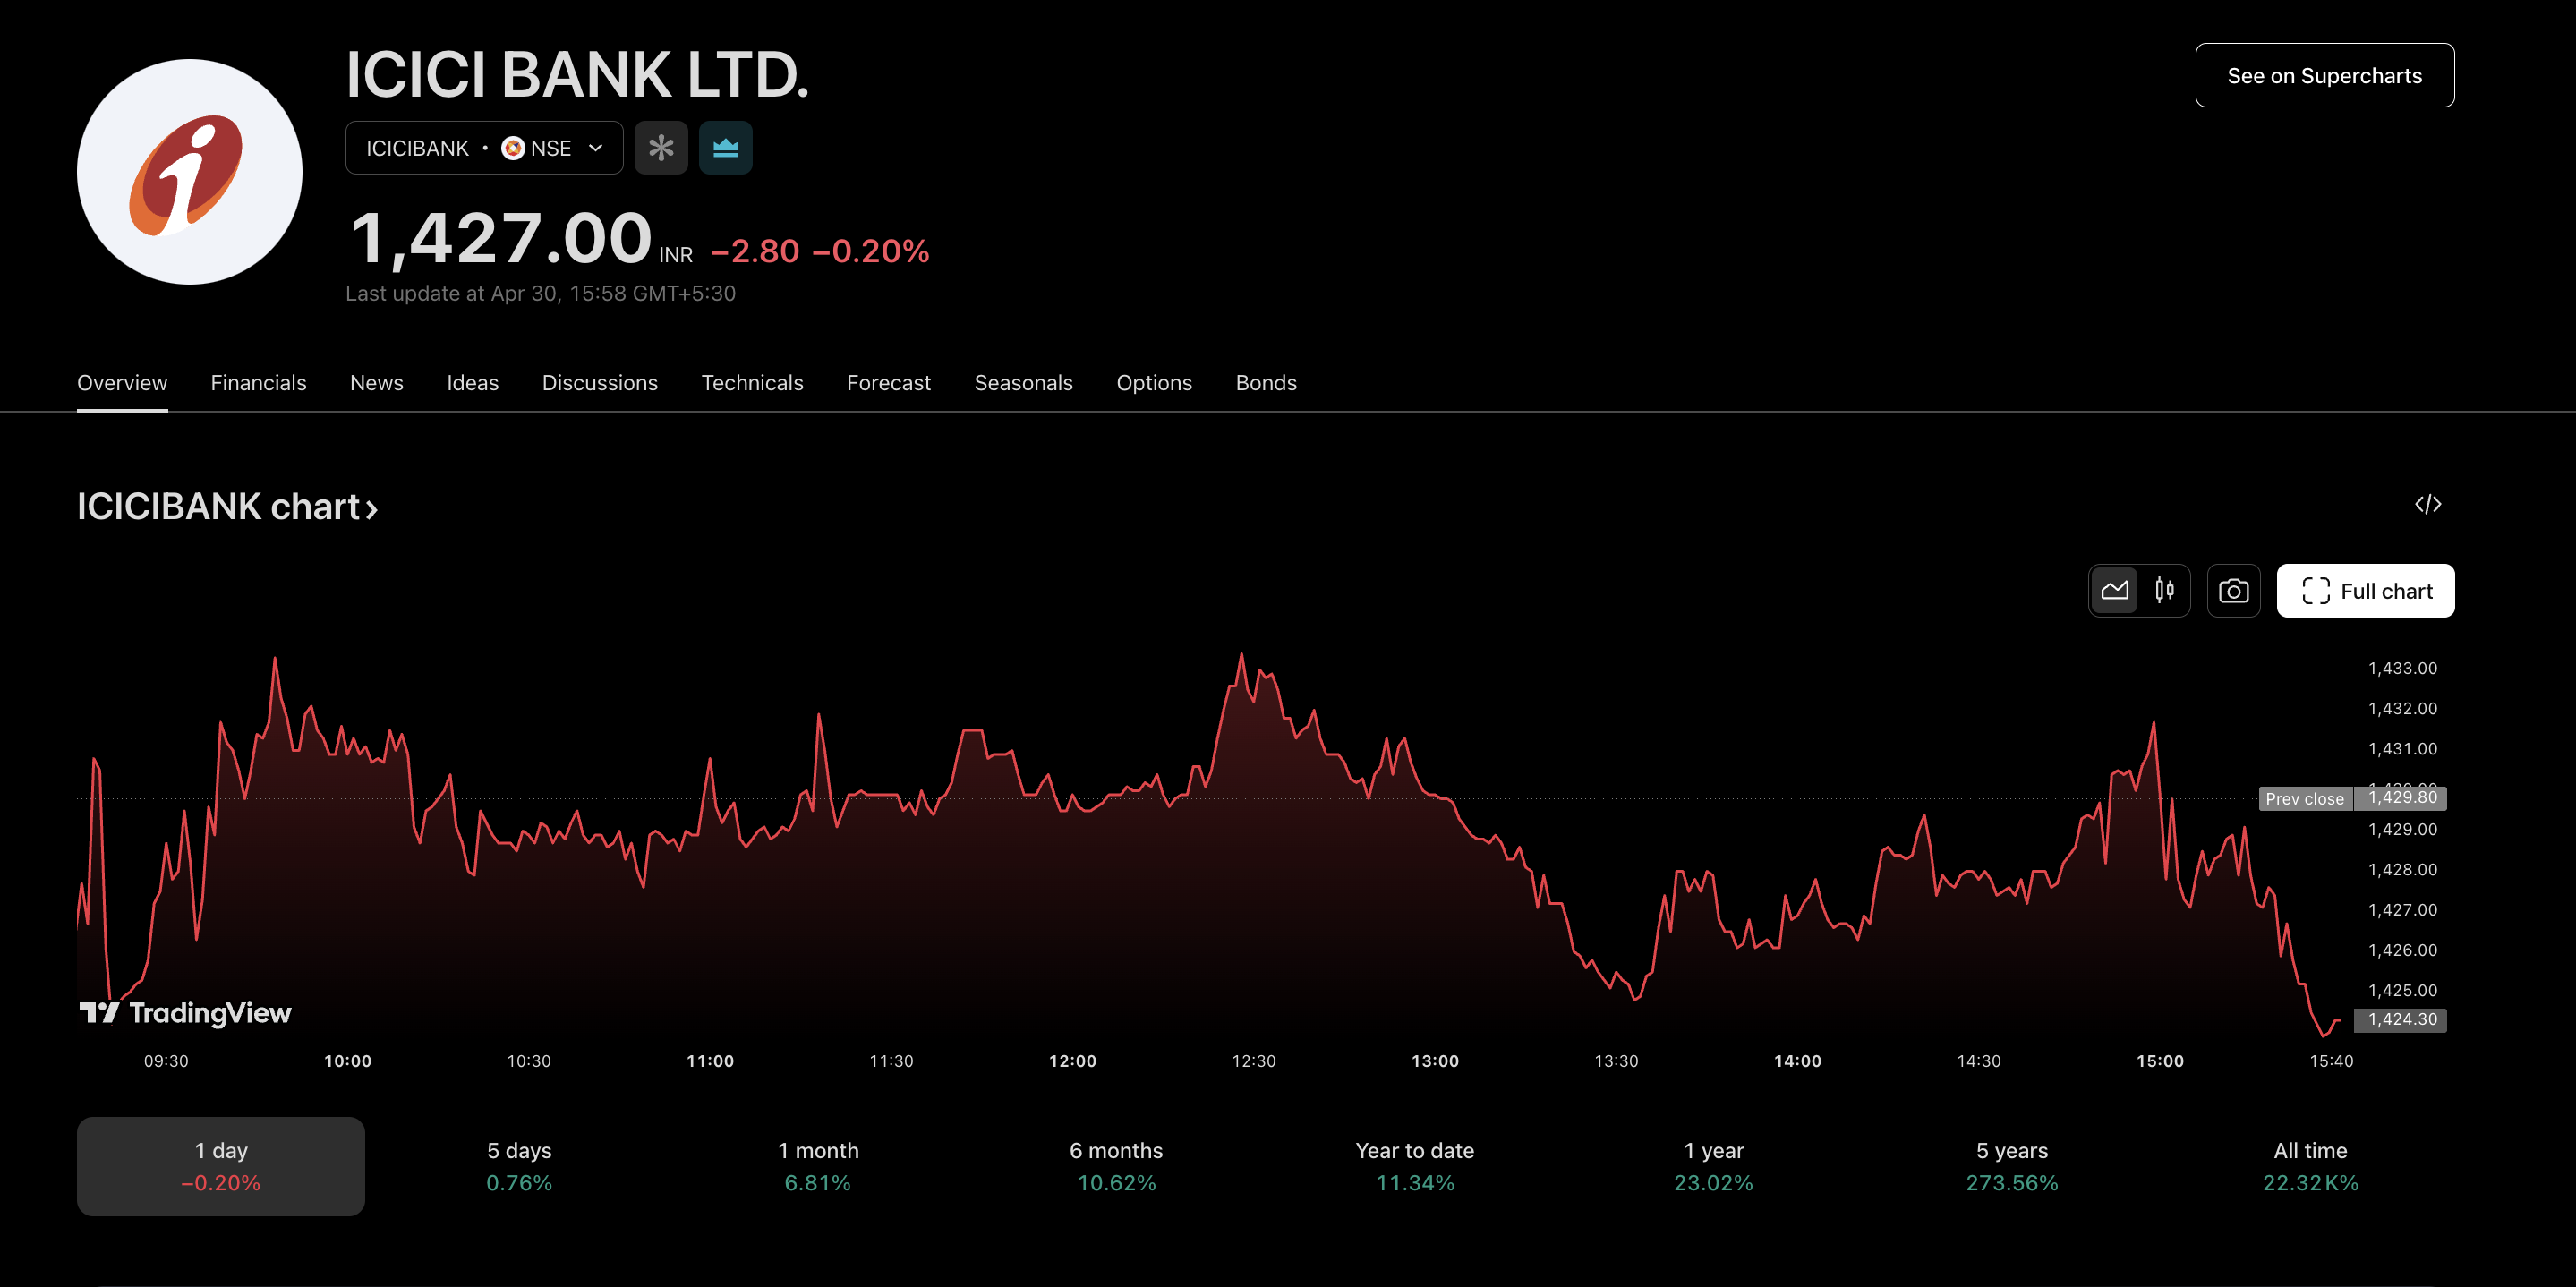Image resolution: width=2576 pixels, height=1287 pixels.
Task: Open the Options tab
Action: tap(1154, 383)
